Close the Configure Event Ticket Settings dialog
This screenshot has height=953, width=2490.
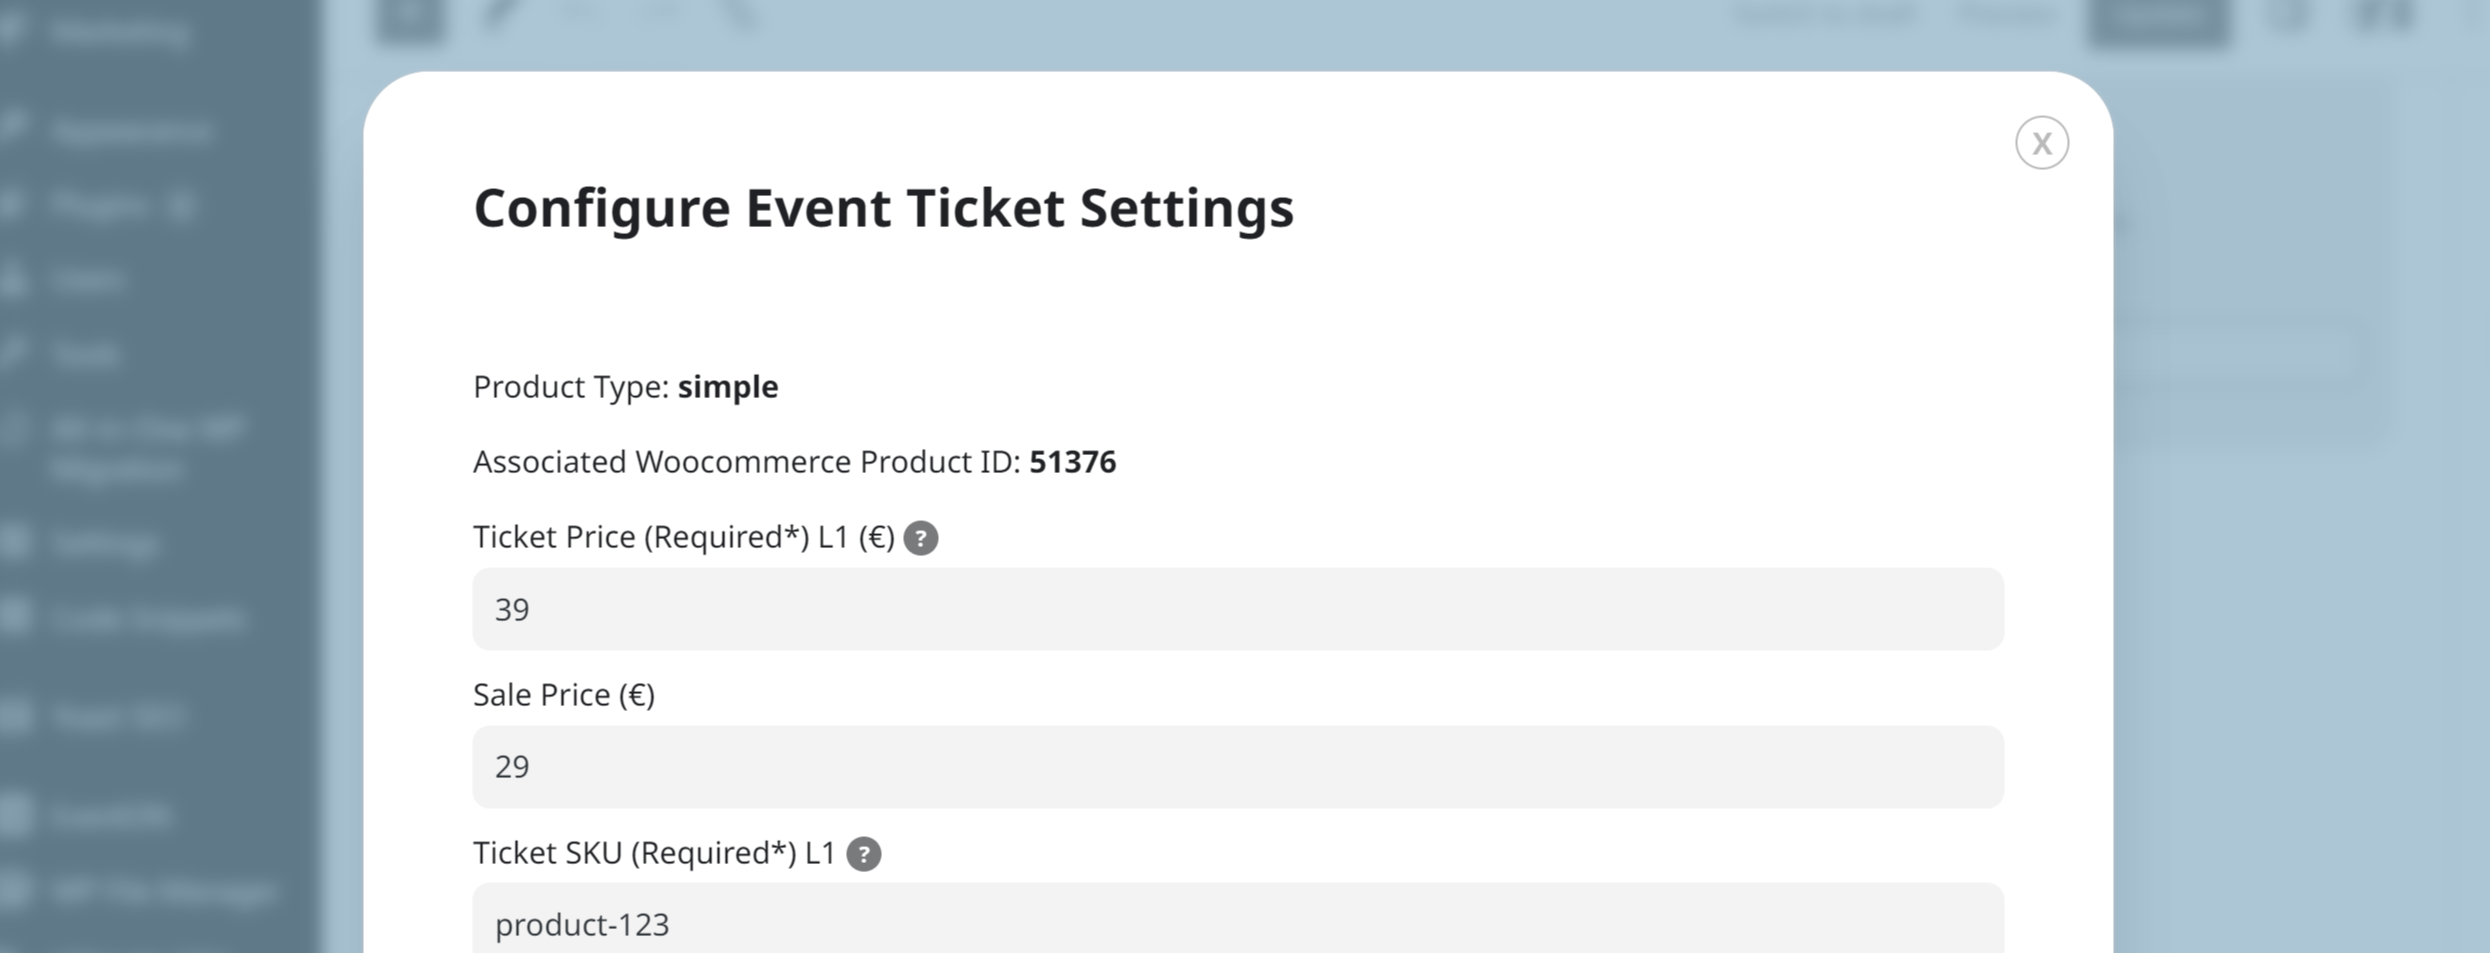click(x=2041, y=143)
